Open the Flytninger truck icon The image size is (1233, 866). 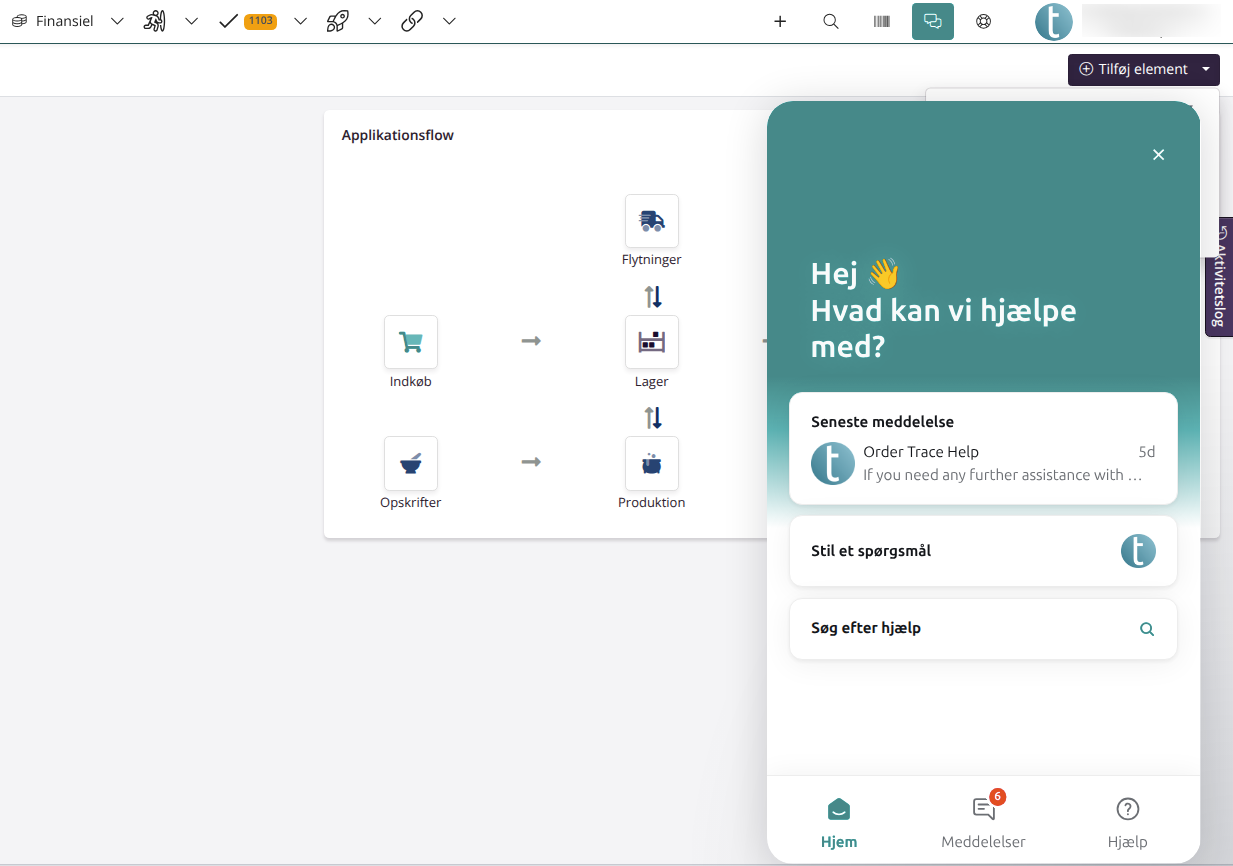coord(652,221)
